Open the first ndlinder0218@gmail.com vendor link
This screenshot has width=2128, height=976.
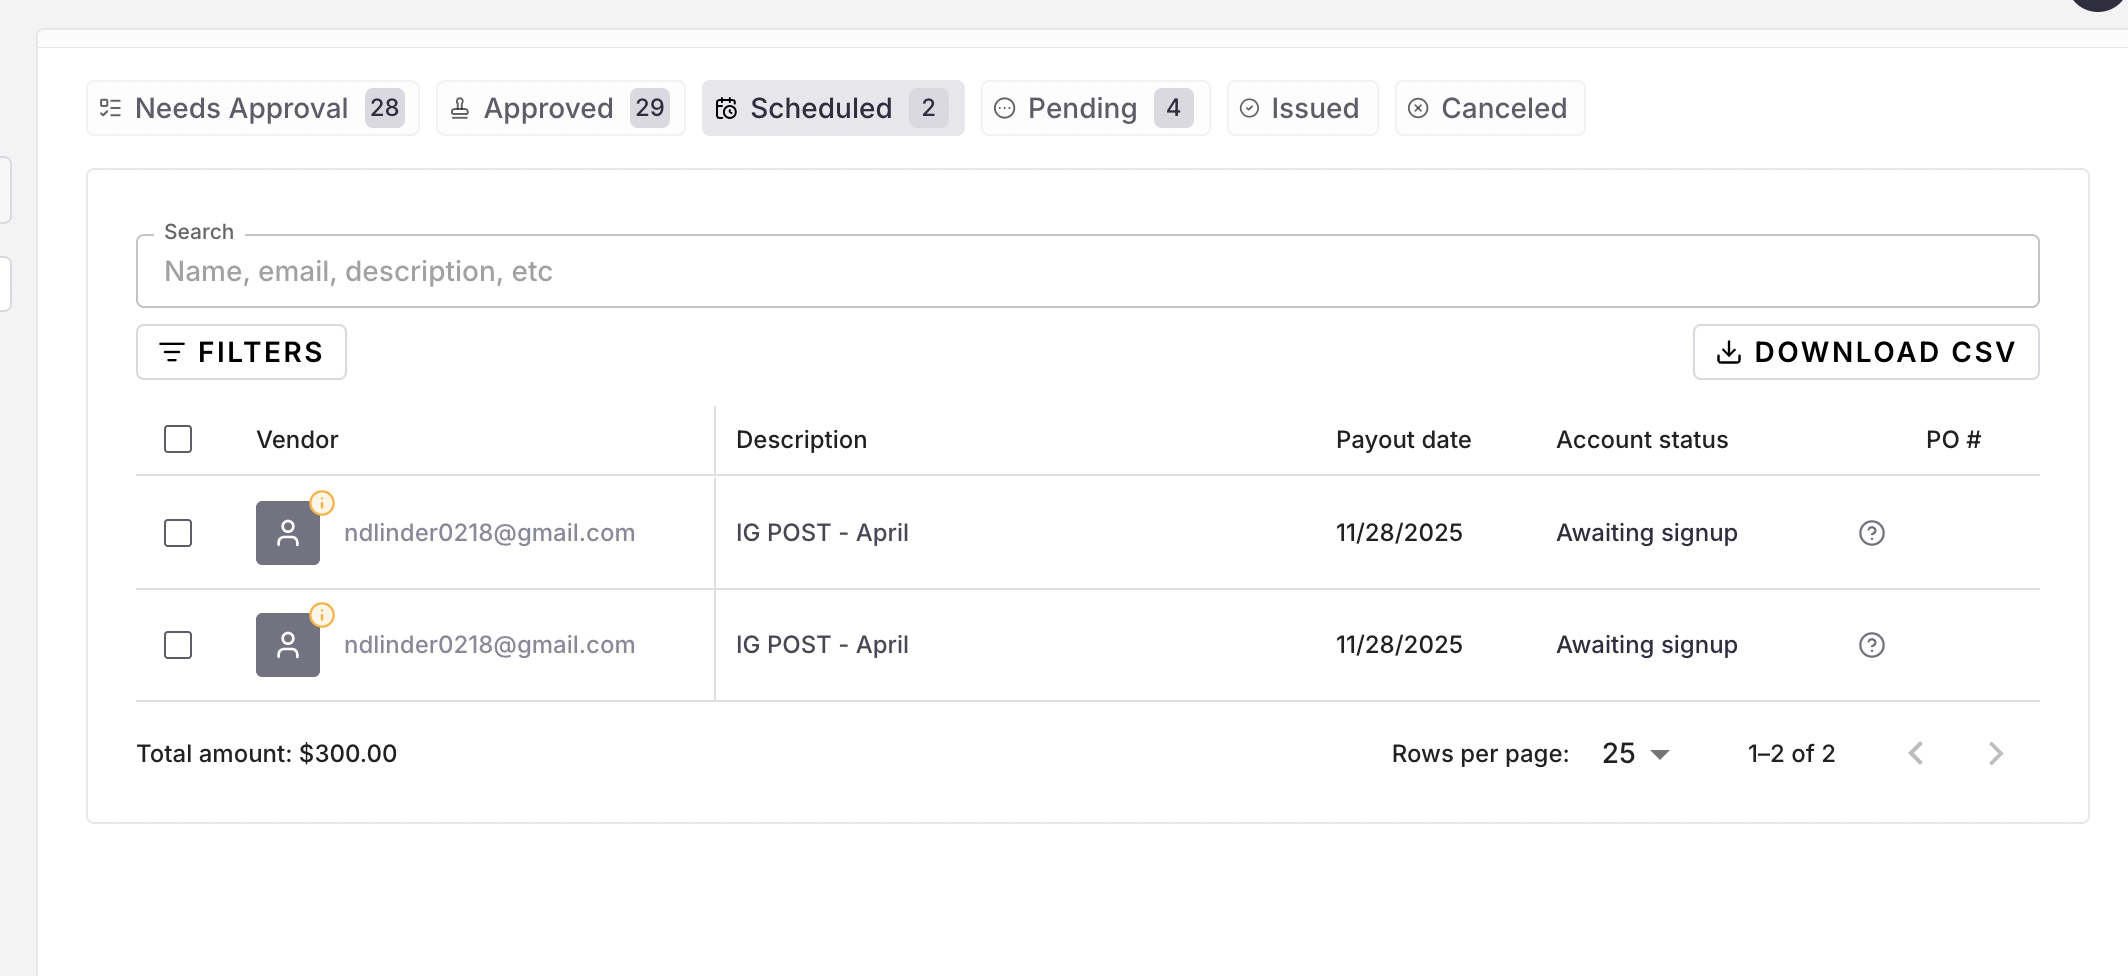click(x=489, y=533)
